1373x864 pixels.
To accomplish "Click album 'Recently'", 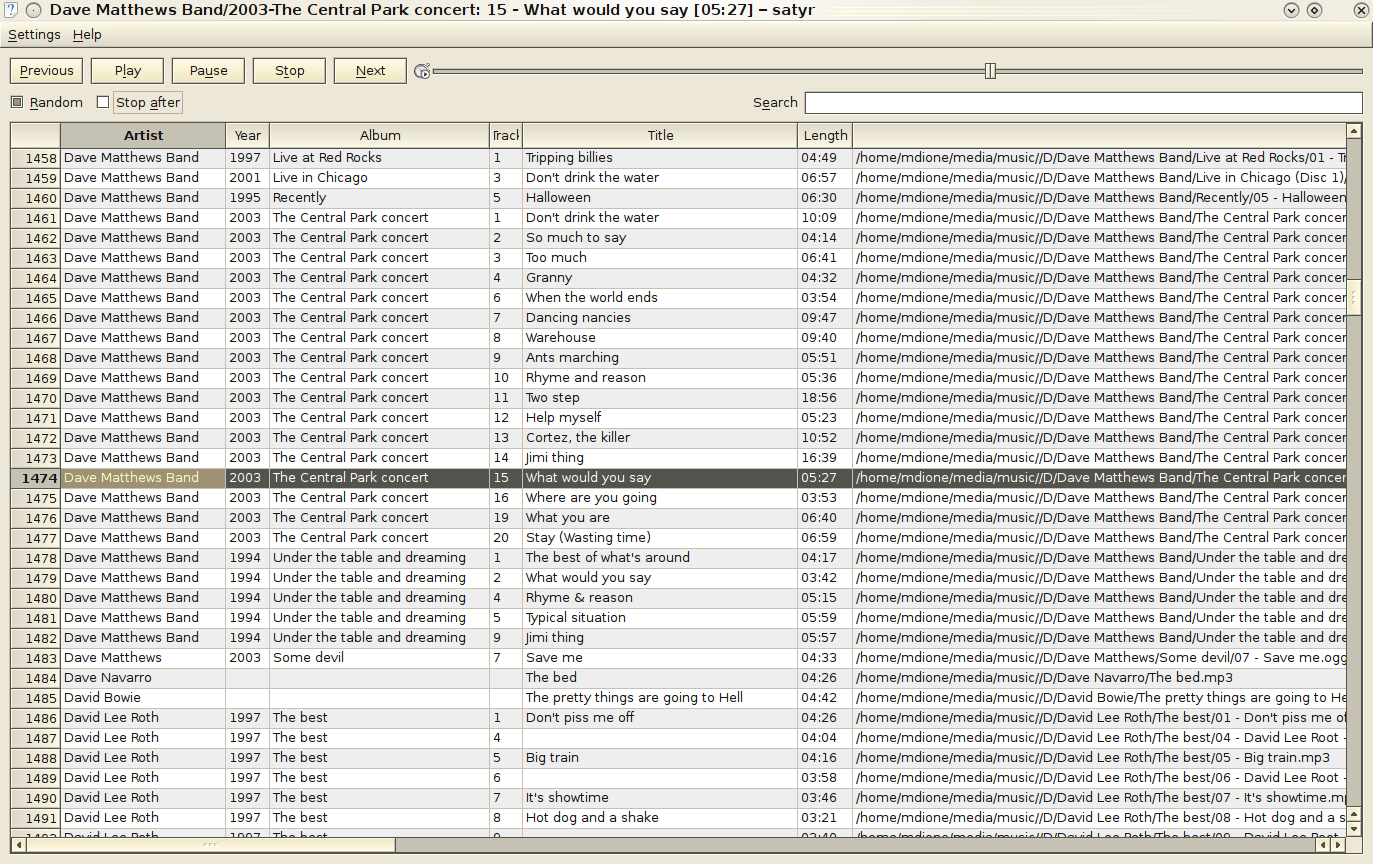I will 300,198.
